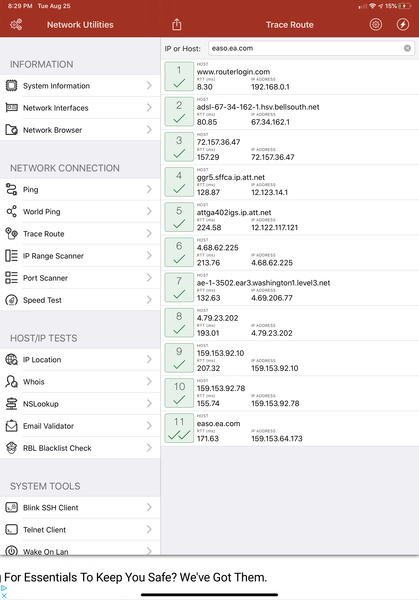Tap the circular target icon in header
The width and height of the screenshot is (419, 600).
(x=376, y=25)
